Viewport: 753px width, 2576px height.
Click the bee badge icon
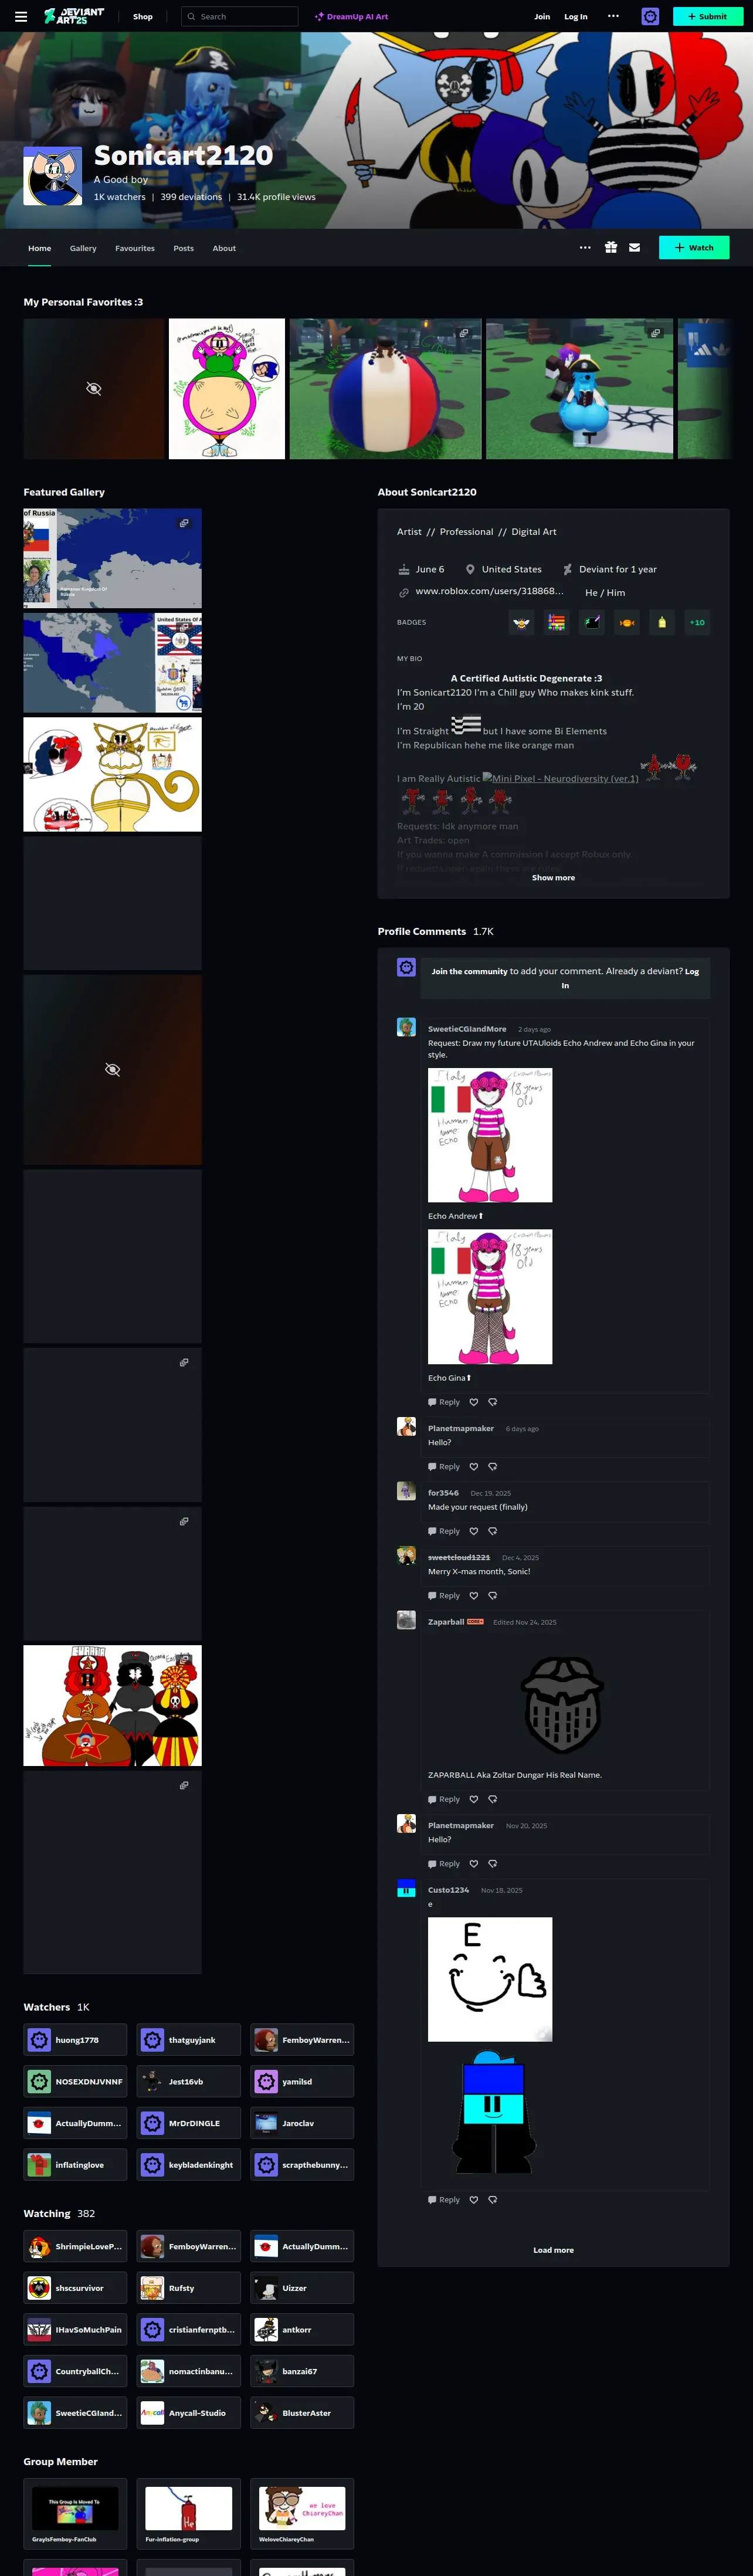[521, 622]
